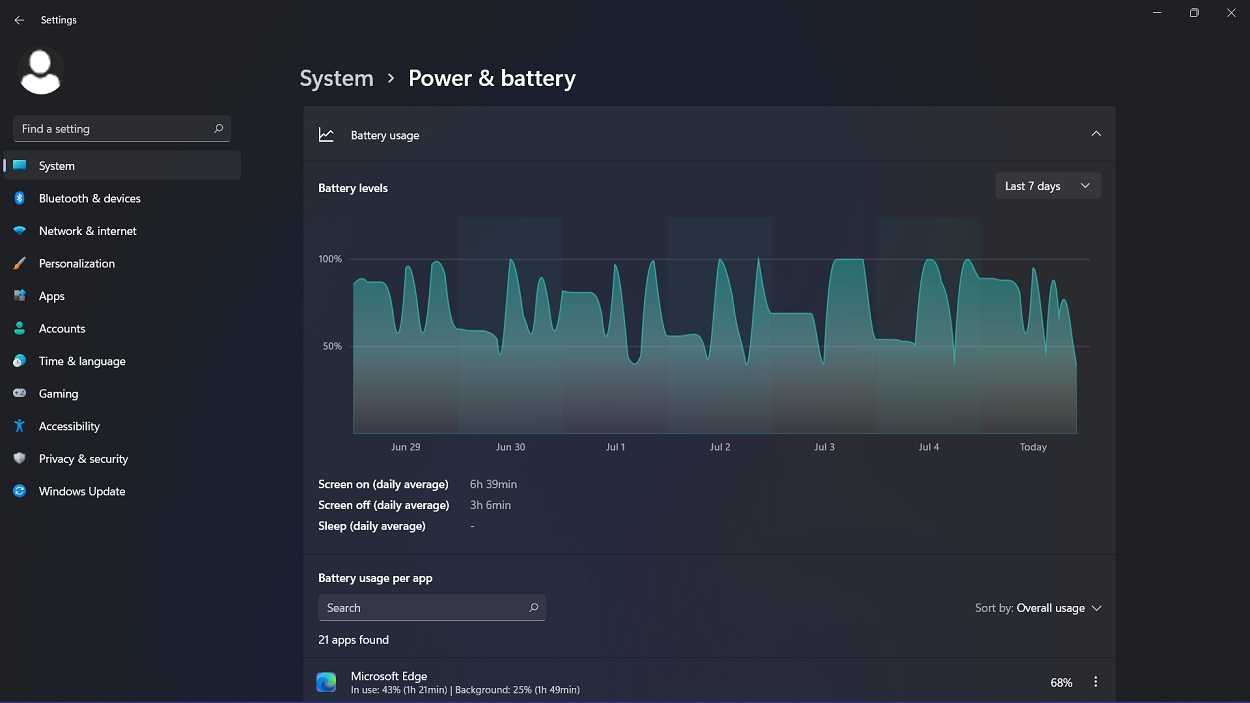Screen dimensions: 1250x703
Task: Select the Time & language icon
Action: pos(20,361)
